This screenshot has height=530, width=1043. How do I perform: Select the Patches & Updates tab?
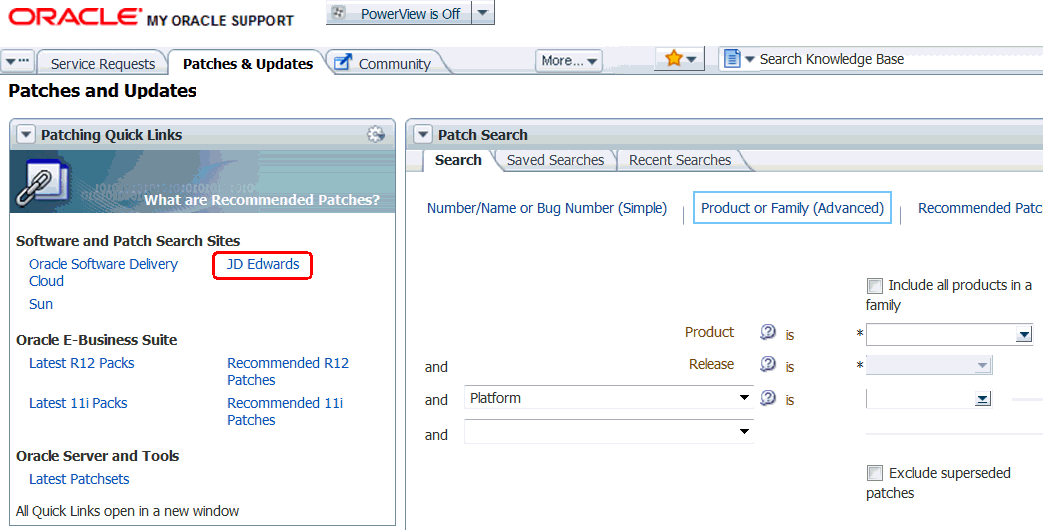pyautogui.click(x=247, y=64)
